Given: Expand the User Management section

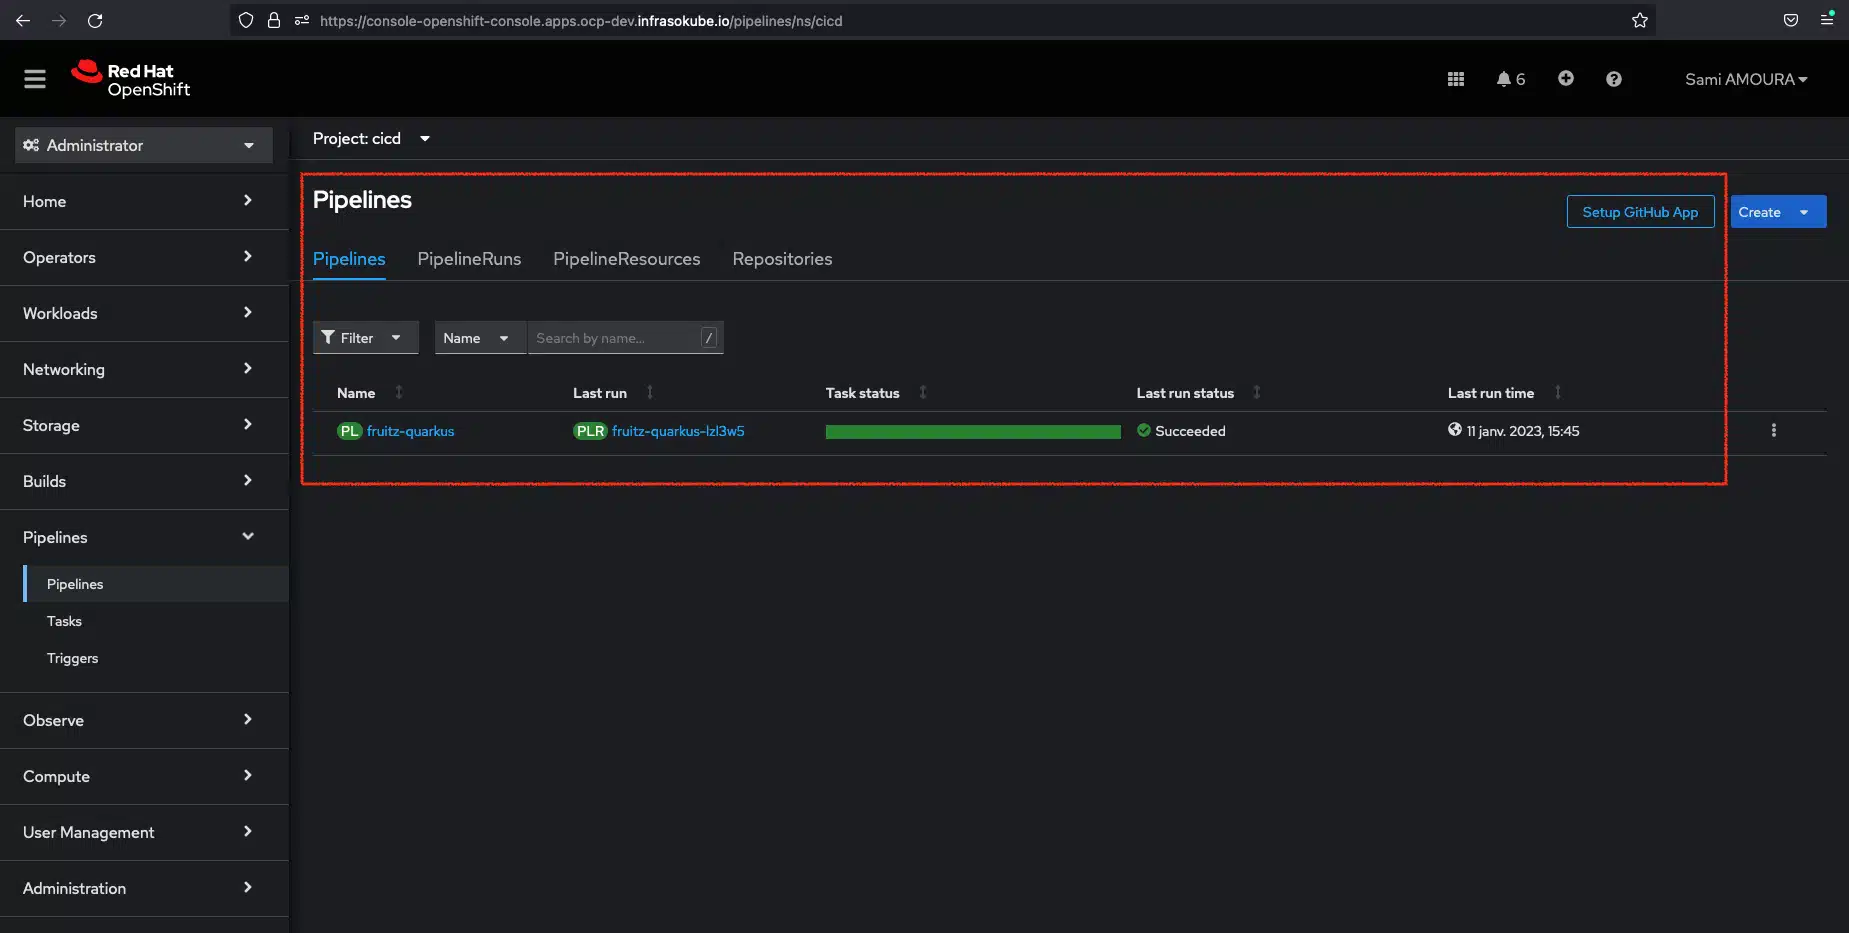Looking at the screenshot, I should pyautogui.click(x=144, y=832).
